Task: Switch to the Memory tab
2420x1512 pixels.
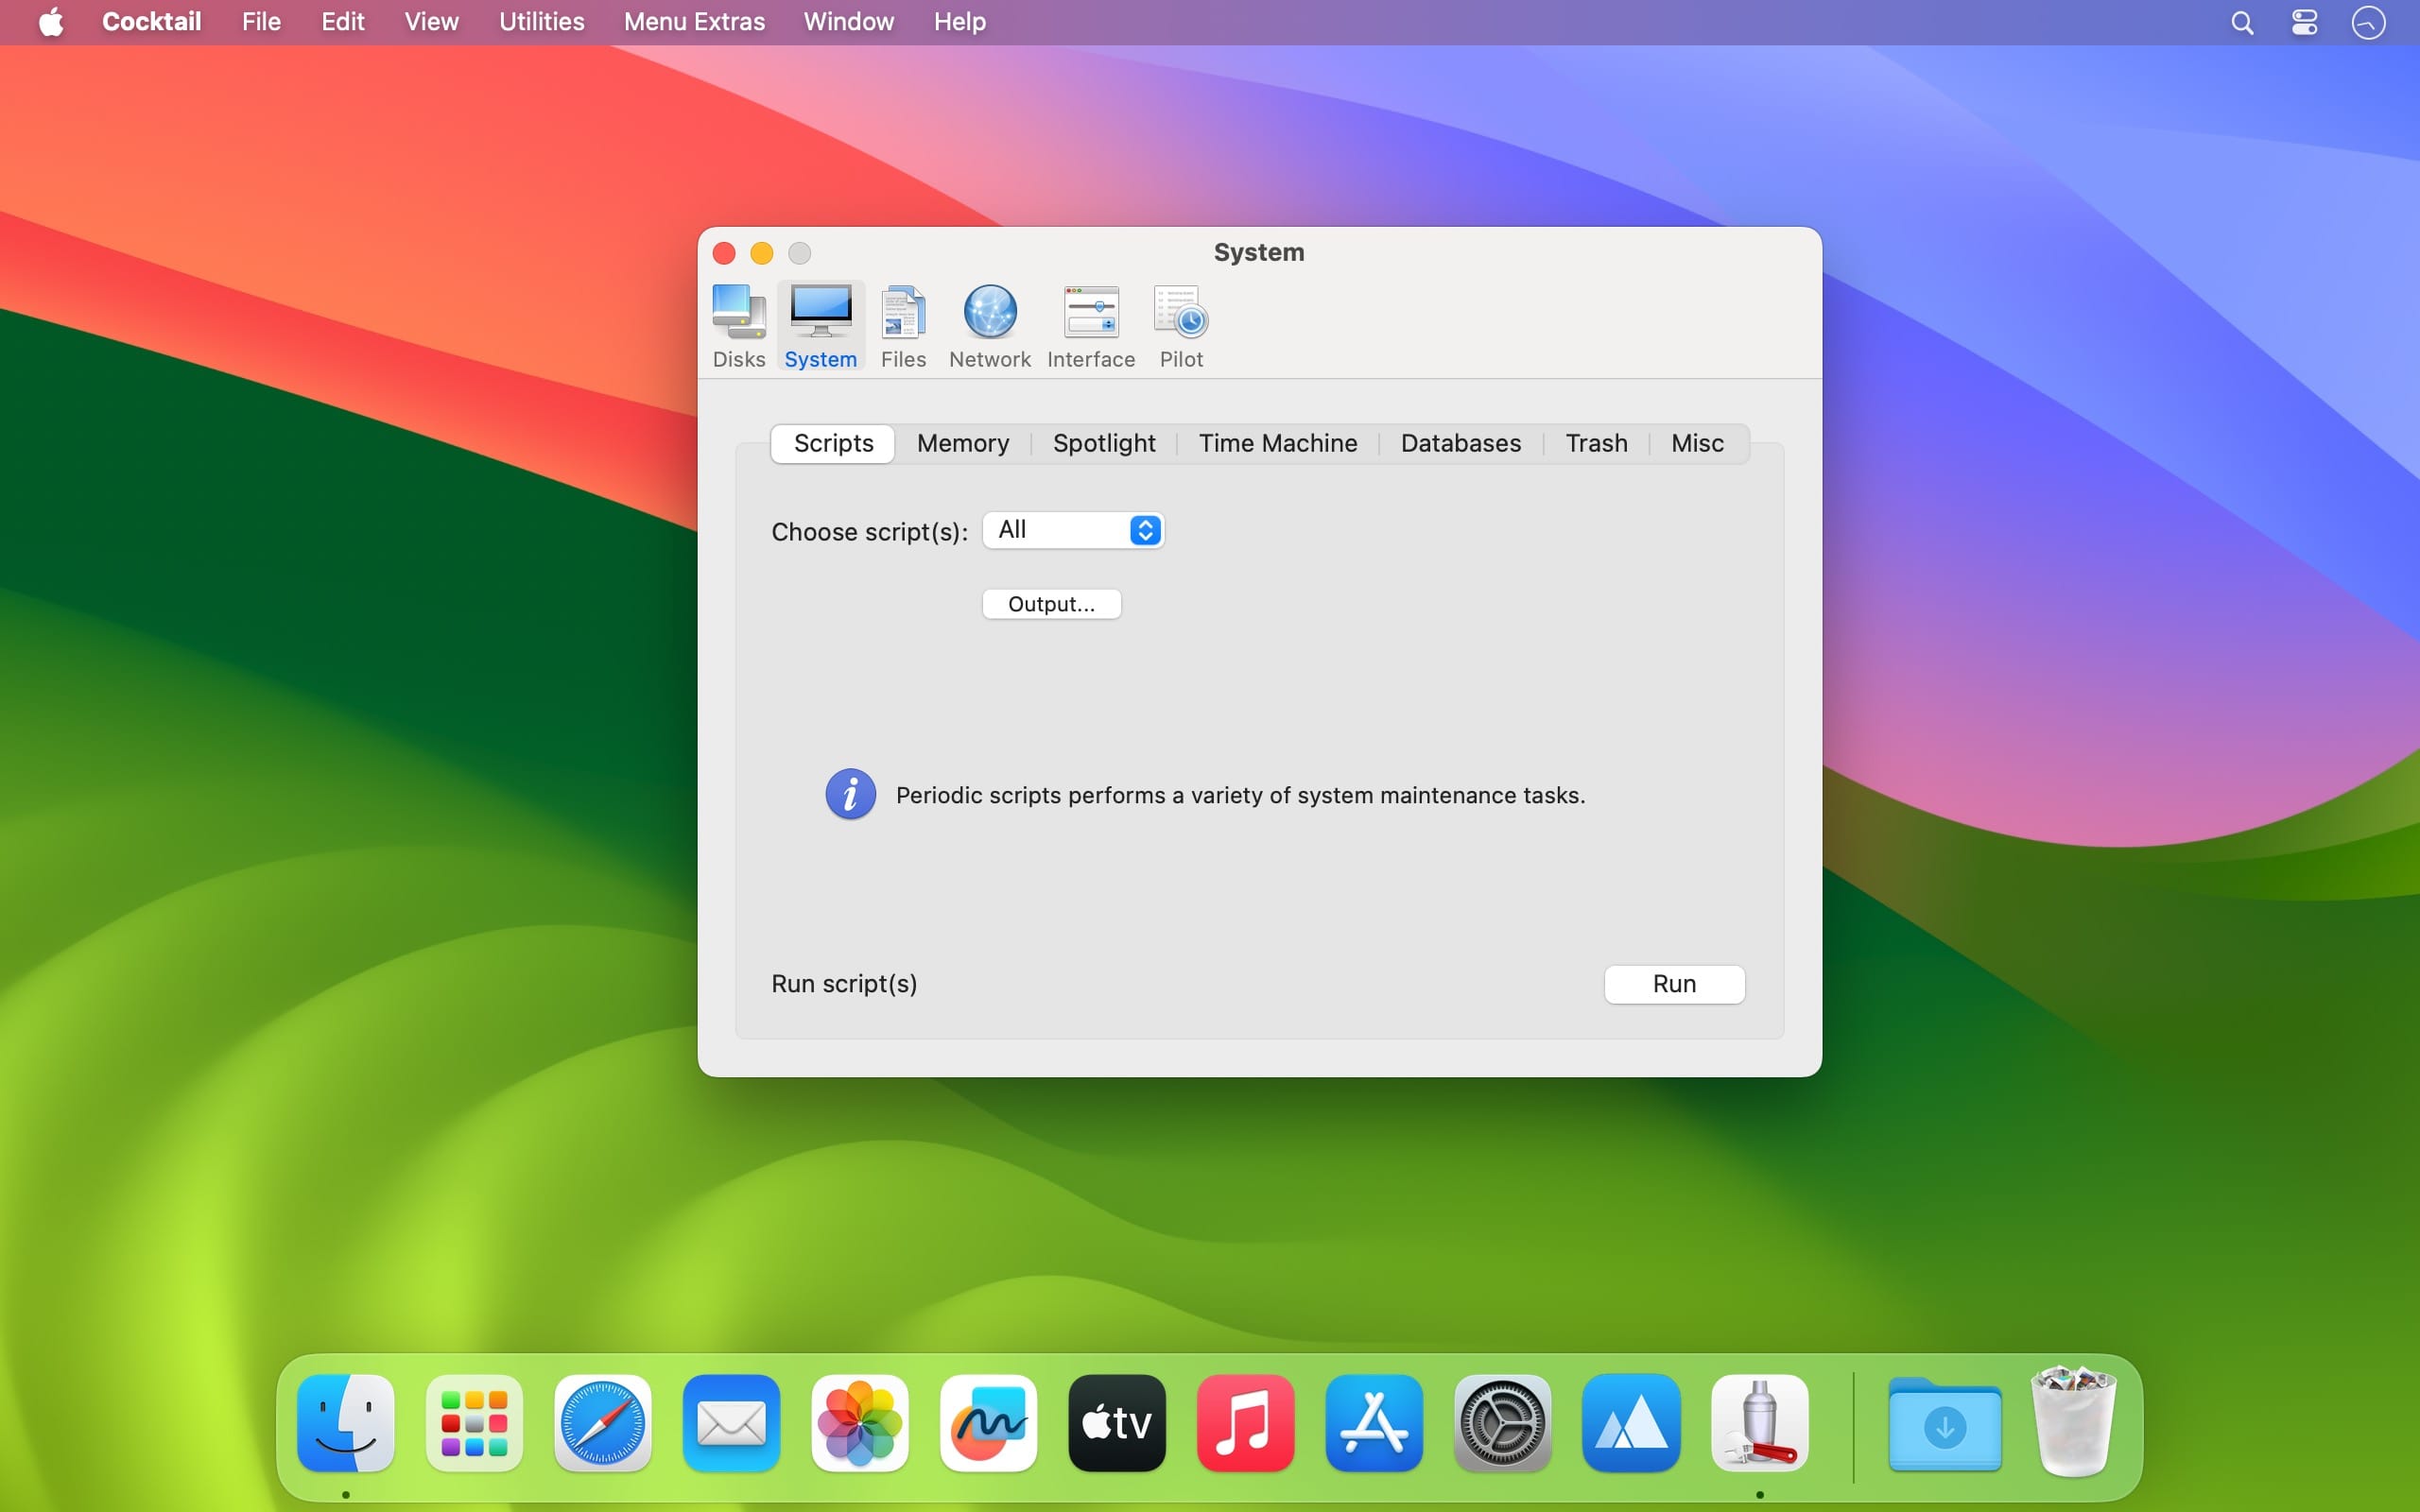Action: pos(963,443)
